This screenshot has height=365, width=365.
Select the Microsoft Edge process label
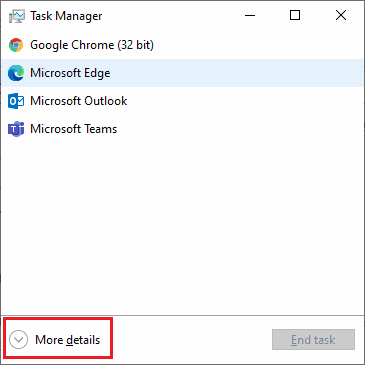coord(70,73)
